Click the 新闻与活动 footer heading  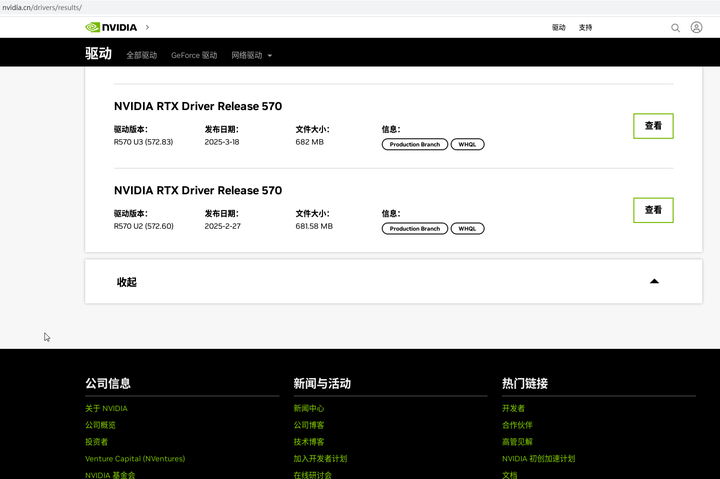[x=322, y=383]
